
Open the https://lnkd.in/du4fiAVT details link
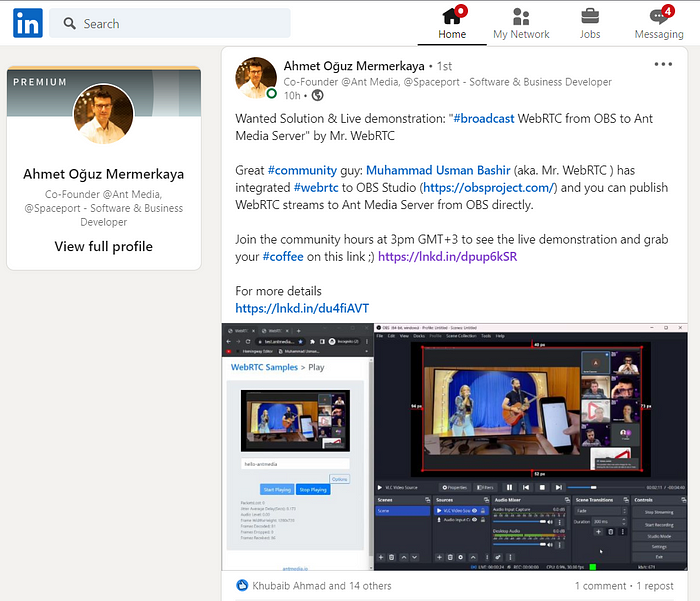(x=302, y=309)
